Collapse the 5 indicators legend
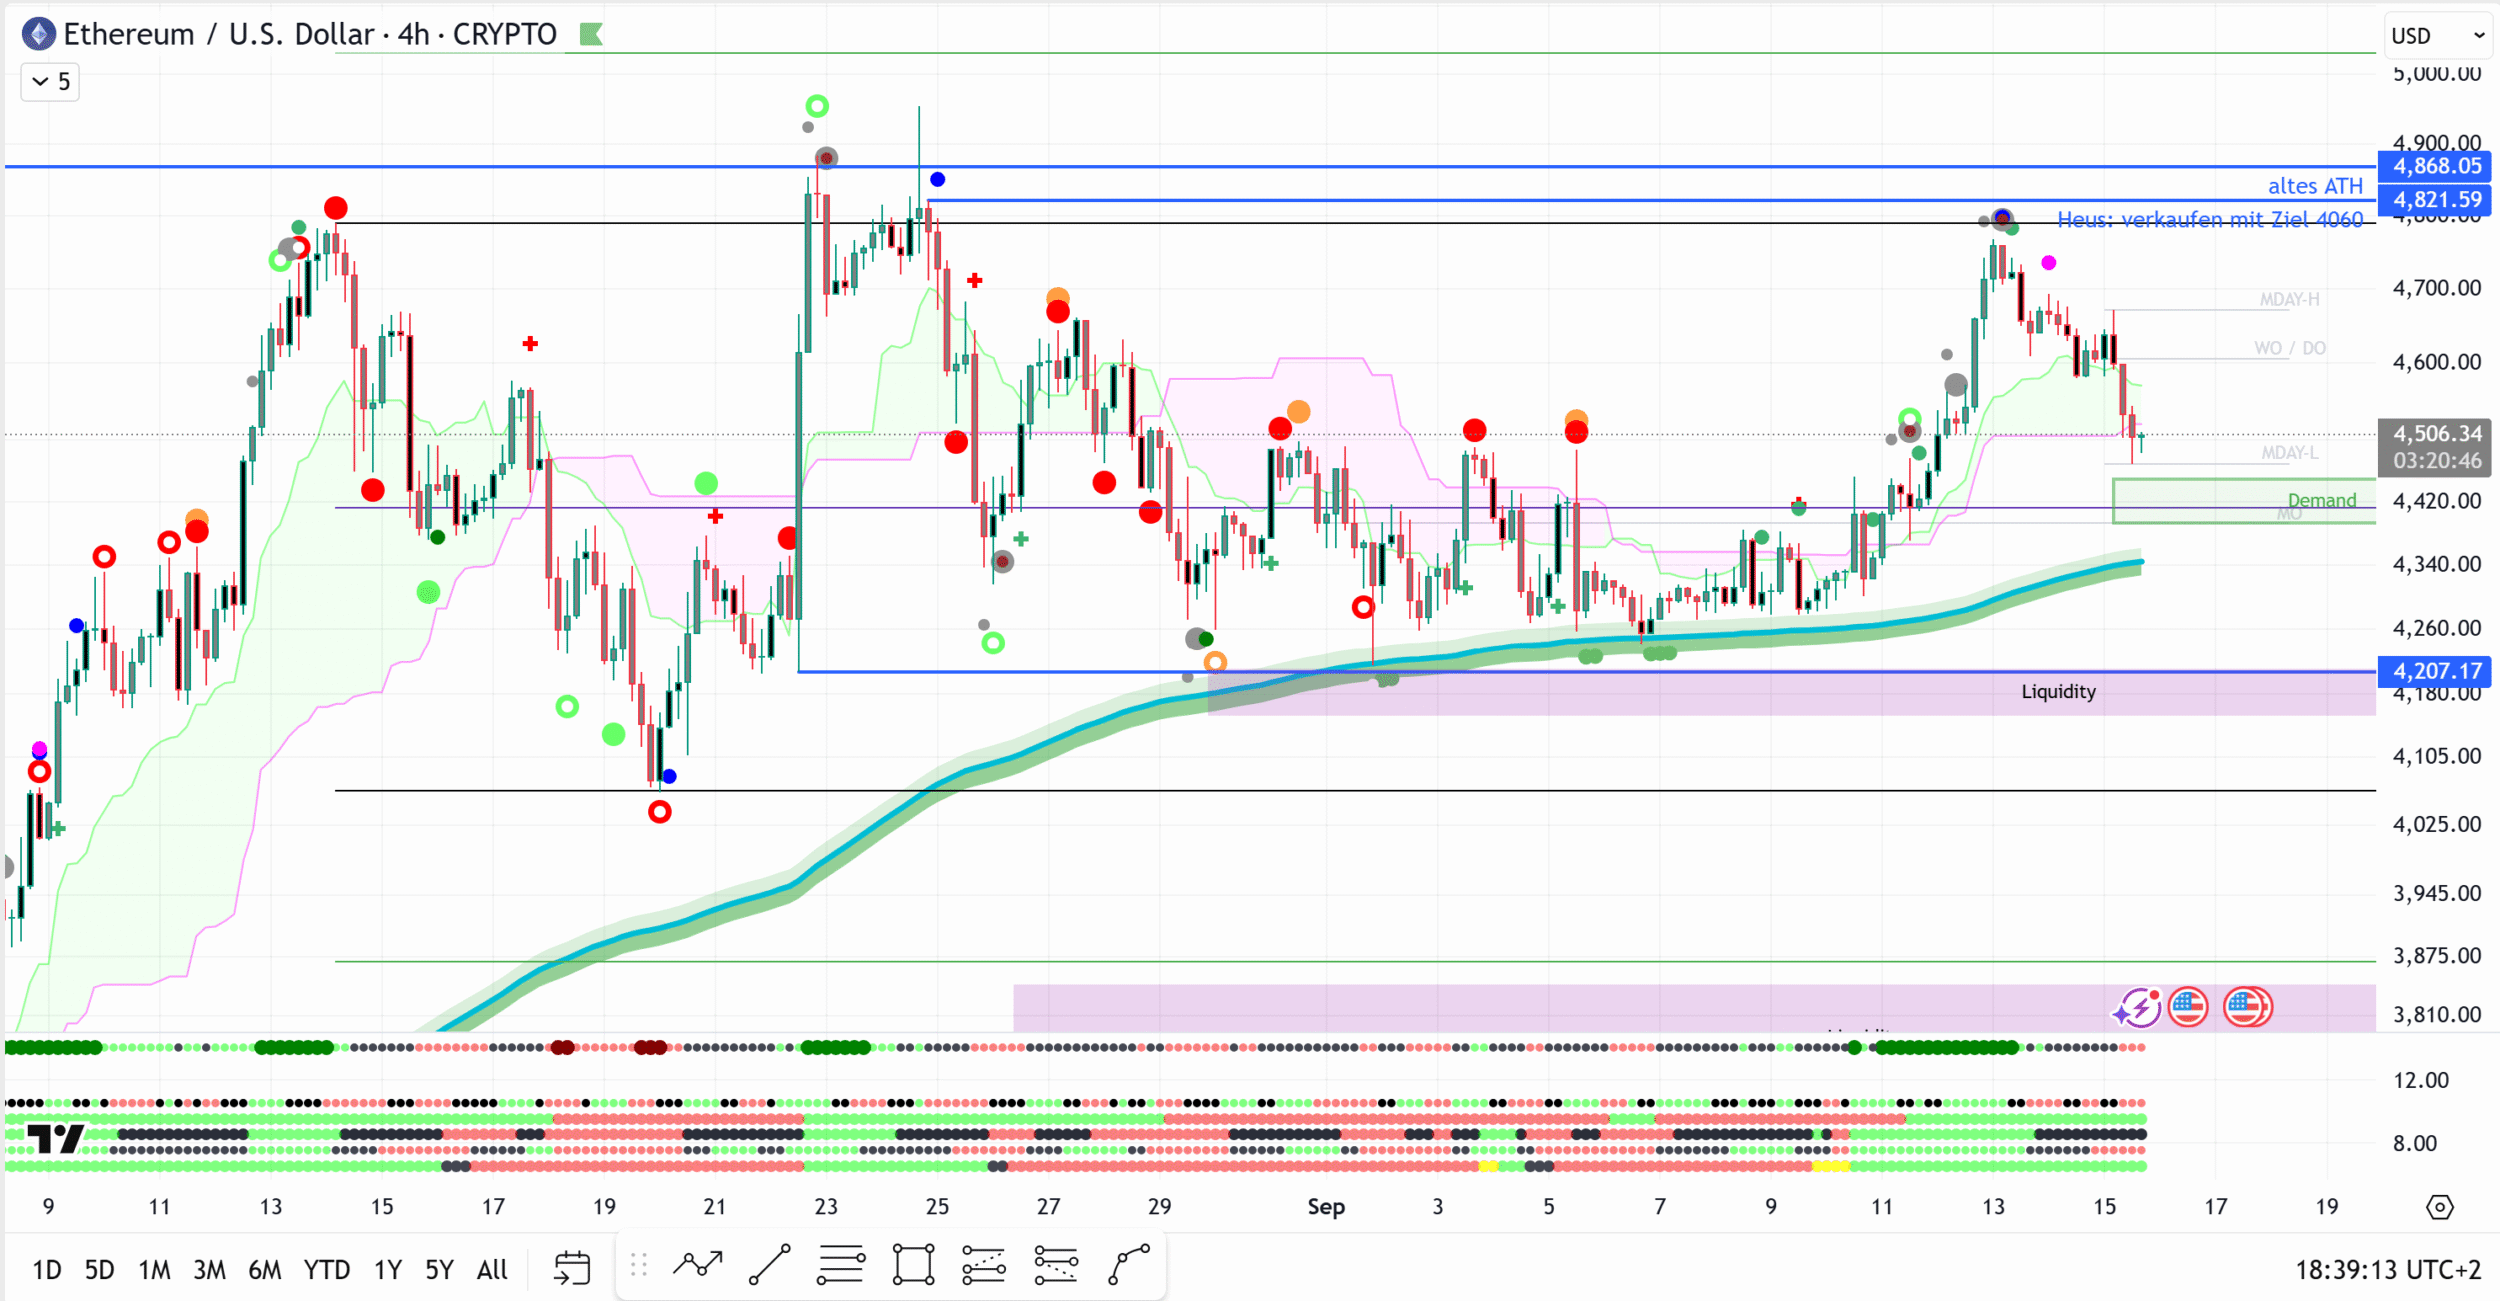 pos(50,82)
